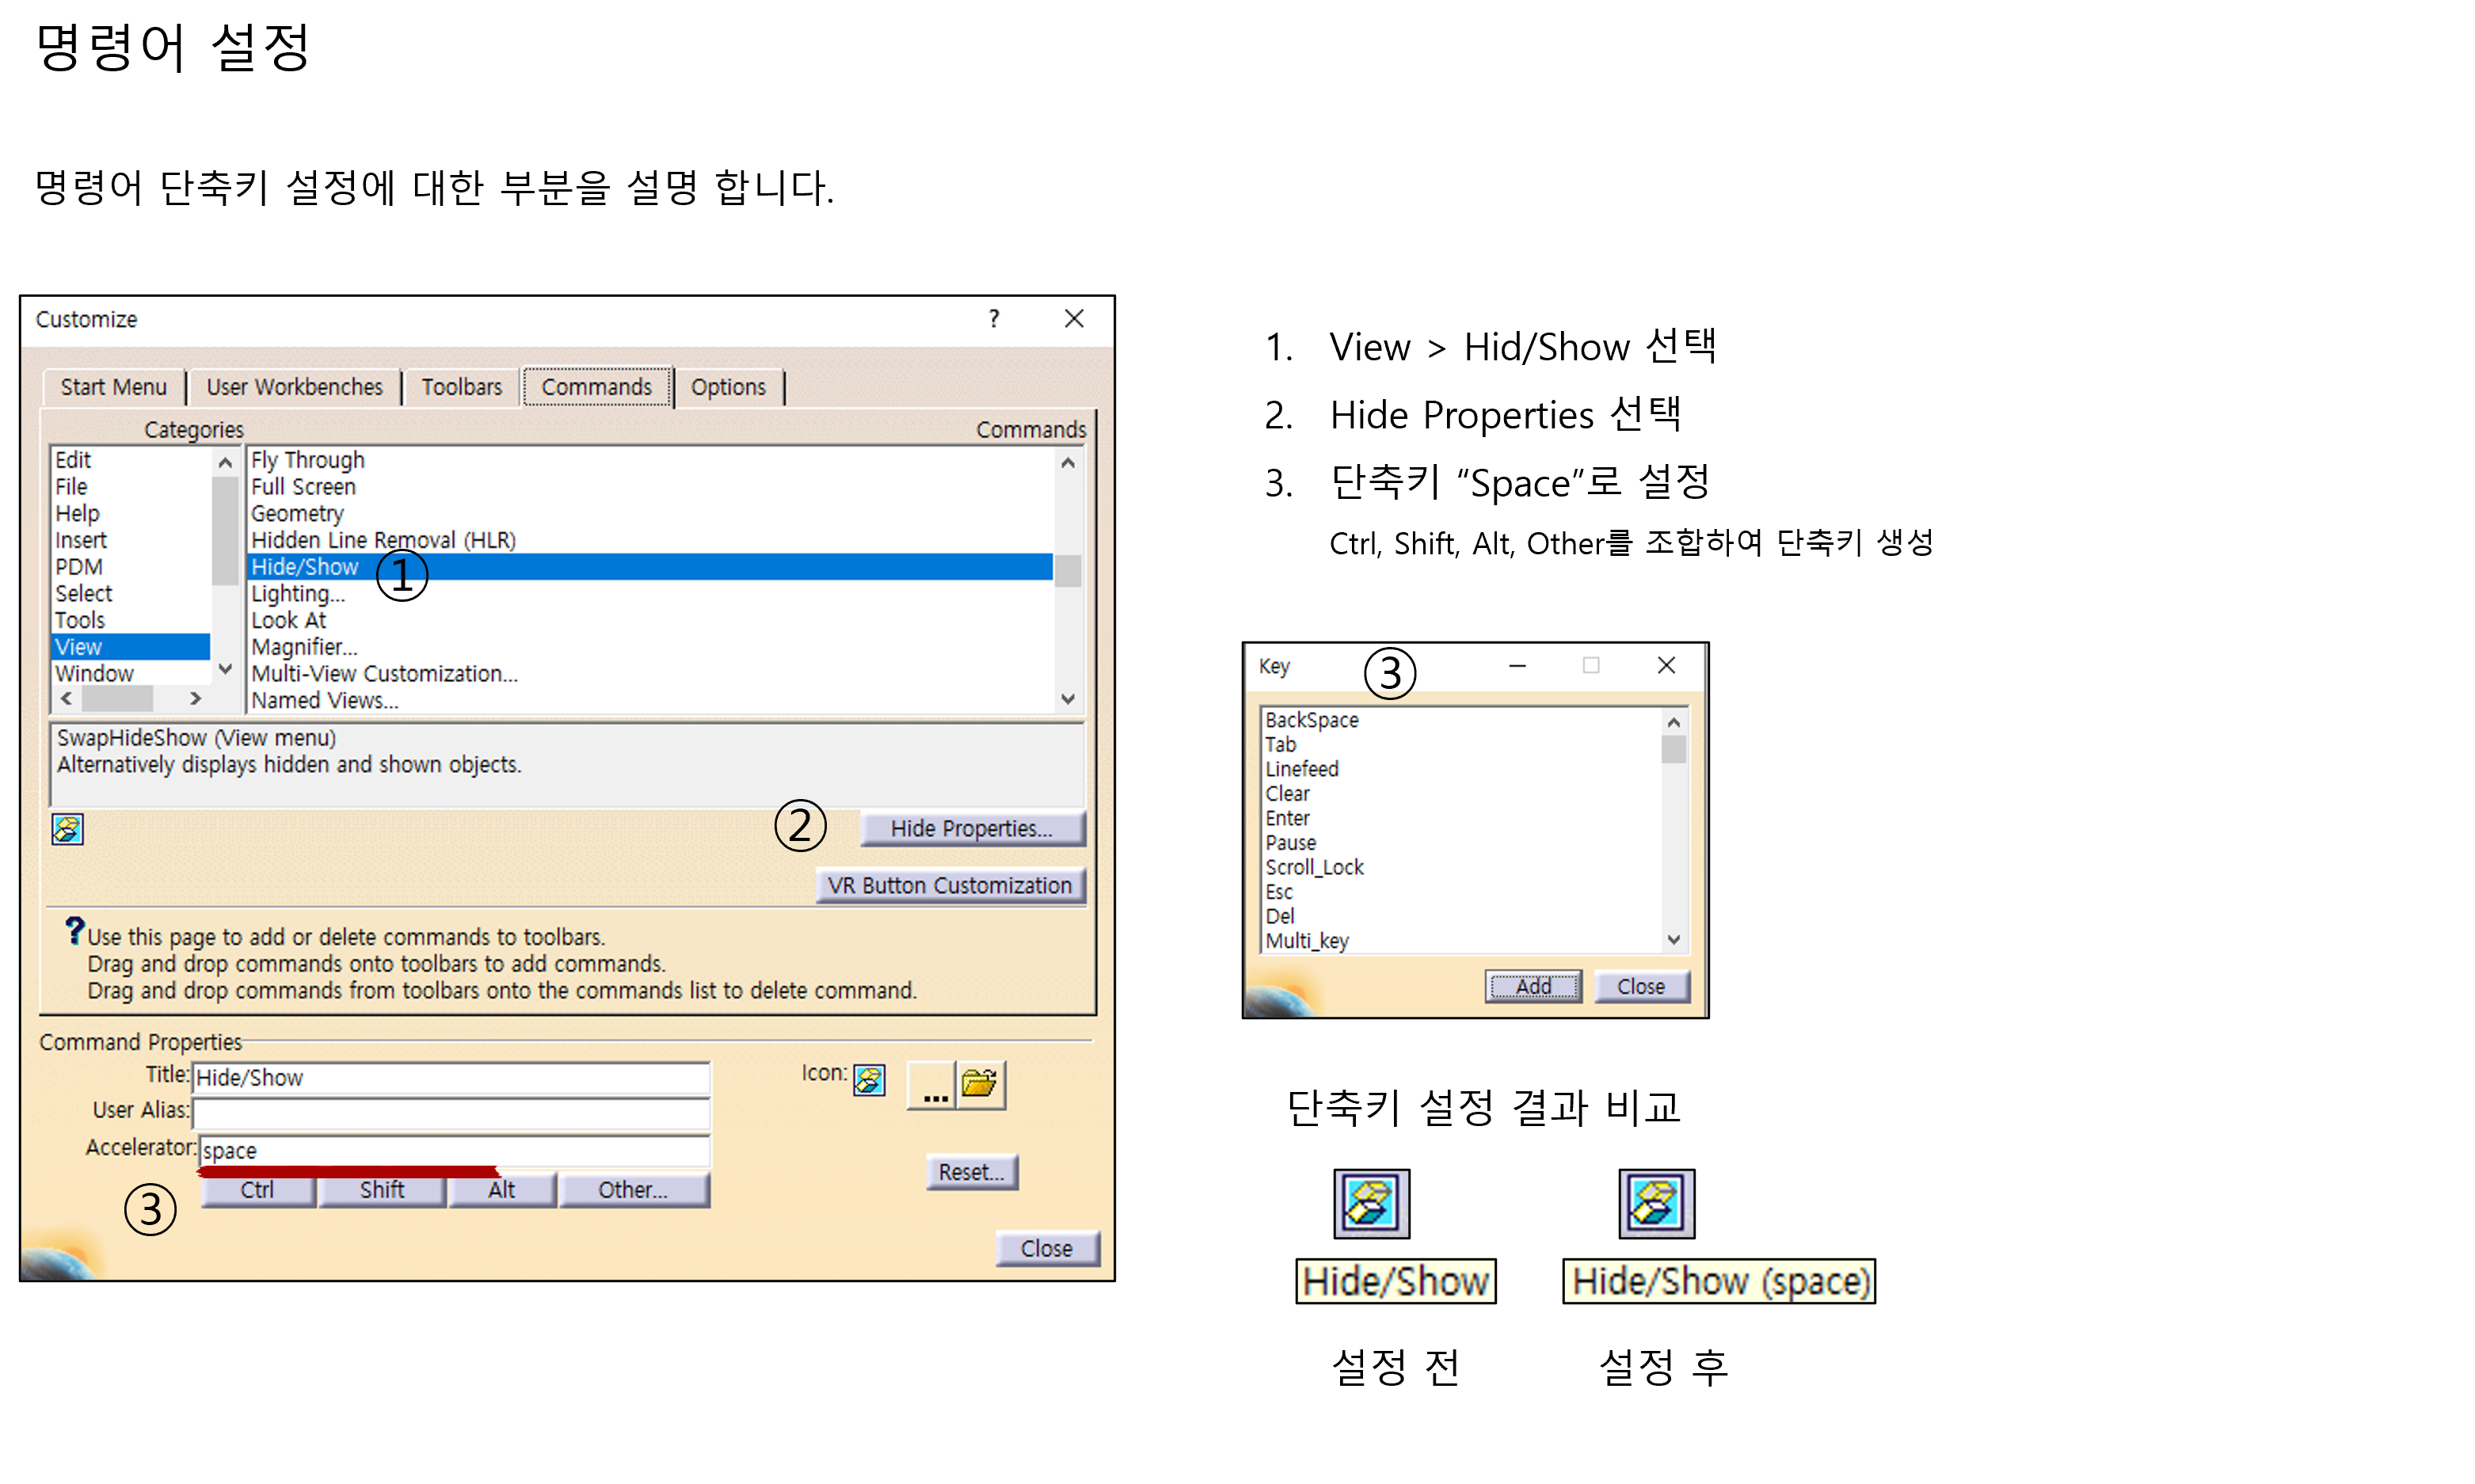This screenshot has width=2475, height=1484.
Task: Select Enter in the Key list
Action: coord(1288,818)
